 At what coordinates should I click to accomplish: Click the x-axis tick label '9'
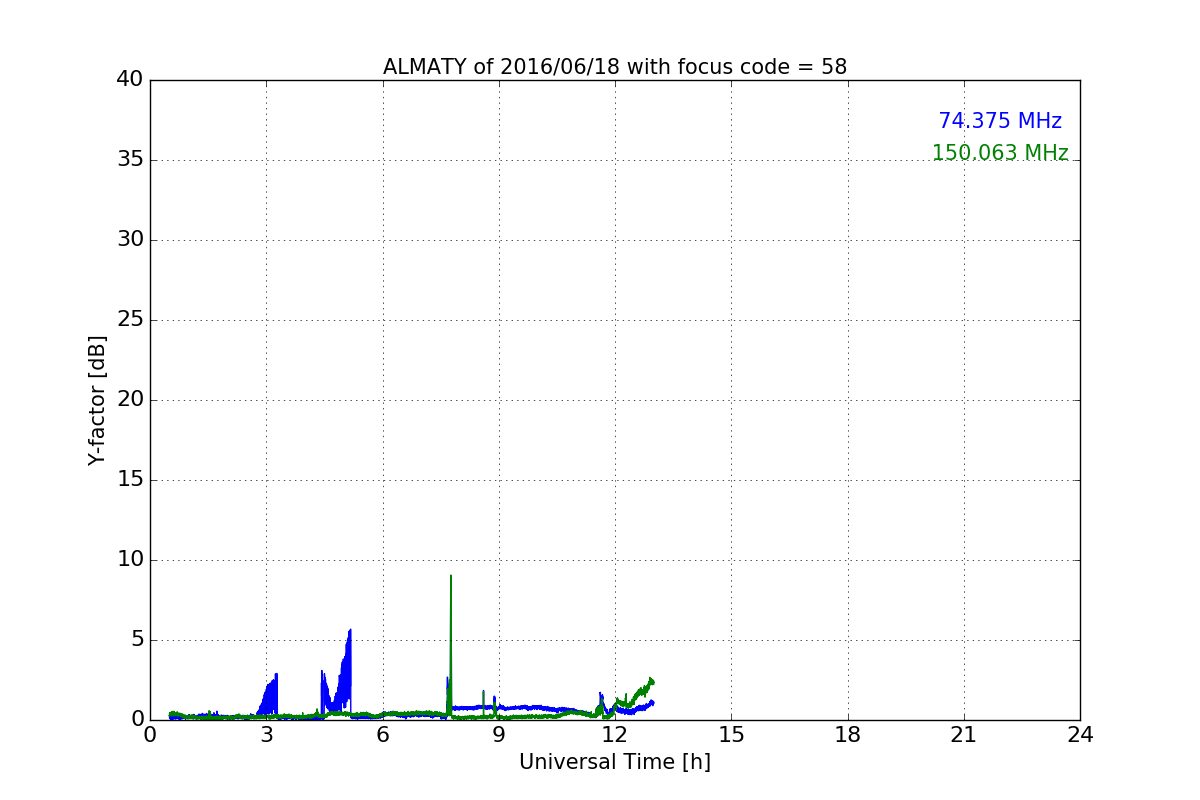coord(499,735)
